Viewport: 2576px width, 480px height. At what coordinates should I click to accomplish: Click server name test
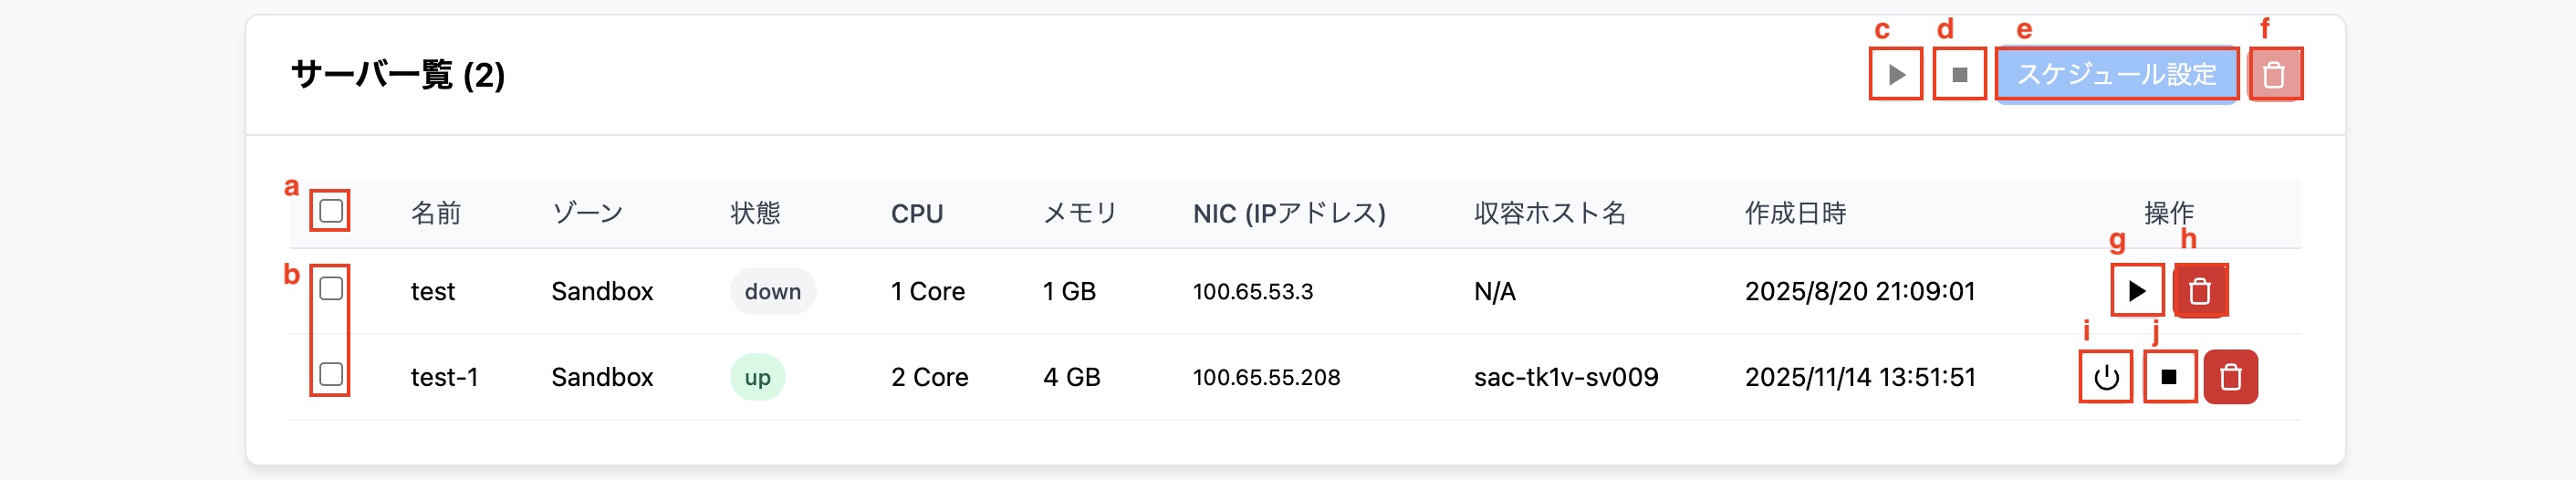(x=433, y=291)
